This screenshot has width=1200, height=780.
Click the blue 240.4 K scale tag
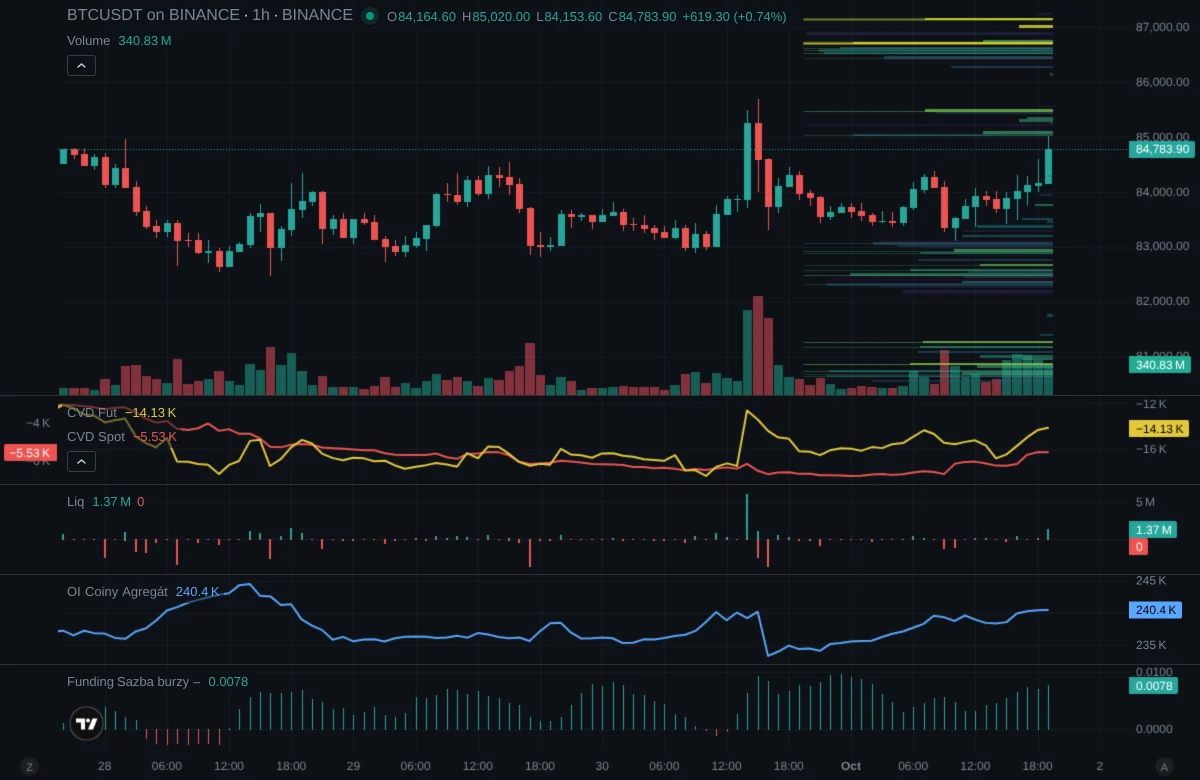(x=1155, y=610)
